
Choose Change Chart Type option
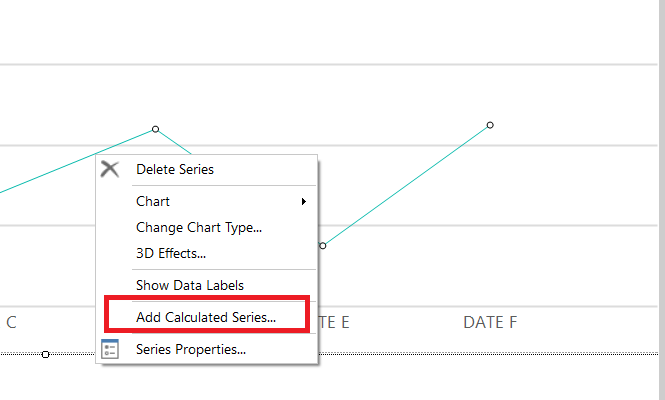pyautogui.click(x=199, y=227)
